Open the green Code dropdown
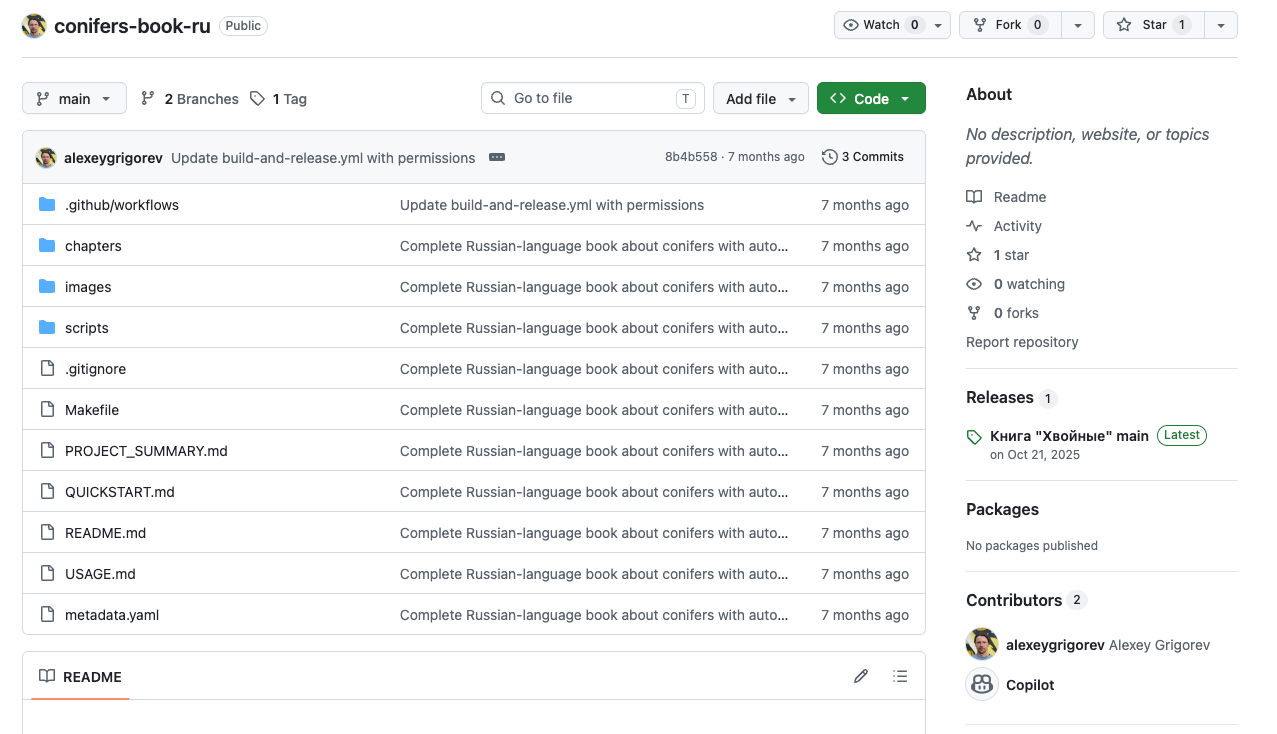This screenshot has width=1277, height=734. tap(871, 98)
